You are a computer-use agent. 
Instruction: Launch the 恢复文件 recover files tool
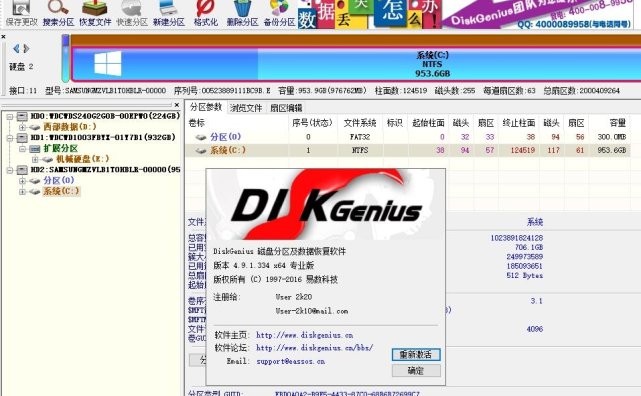(95, 14)
